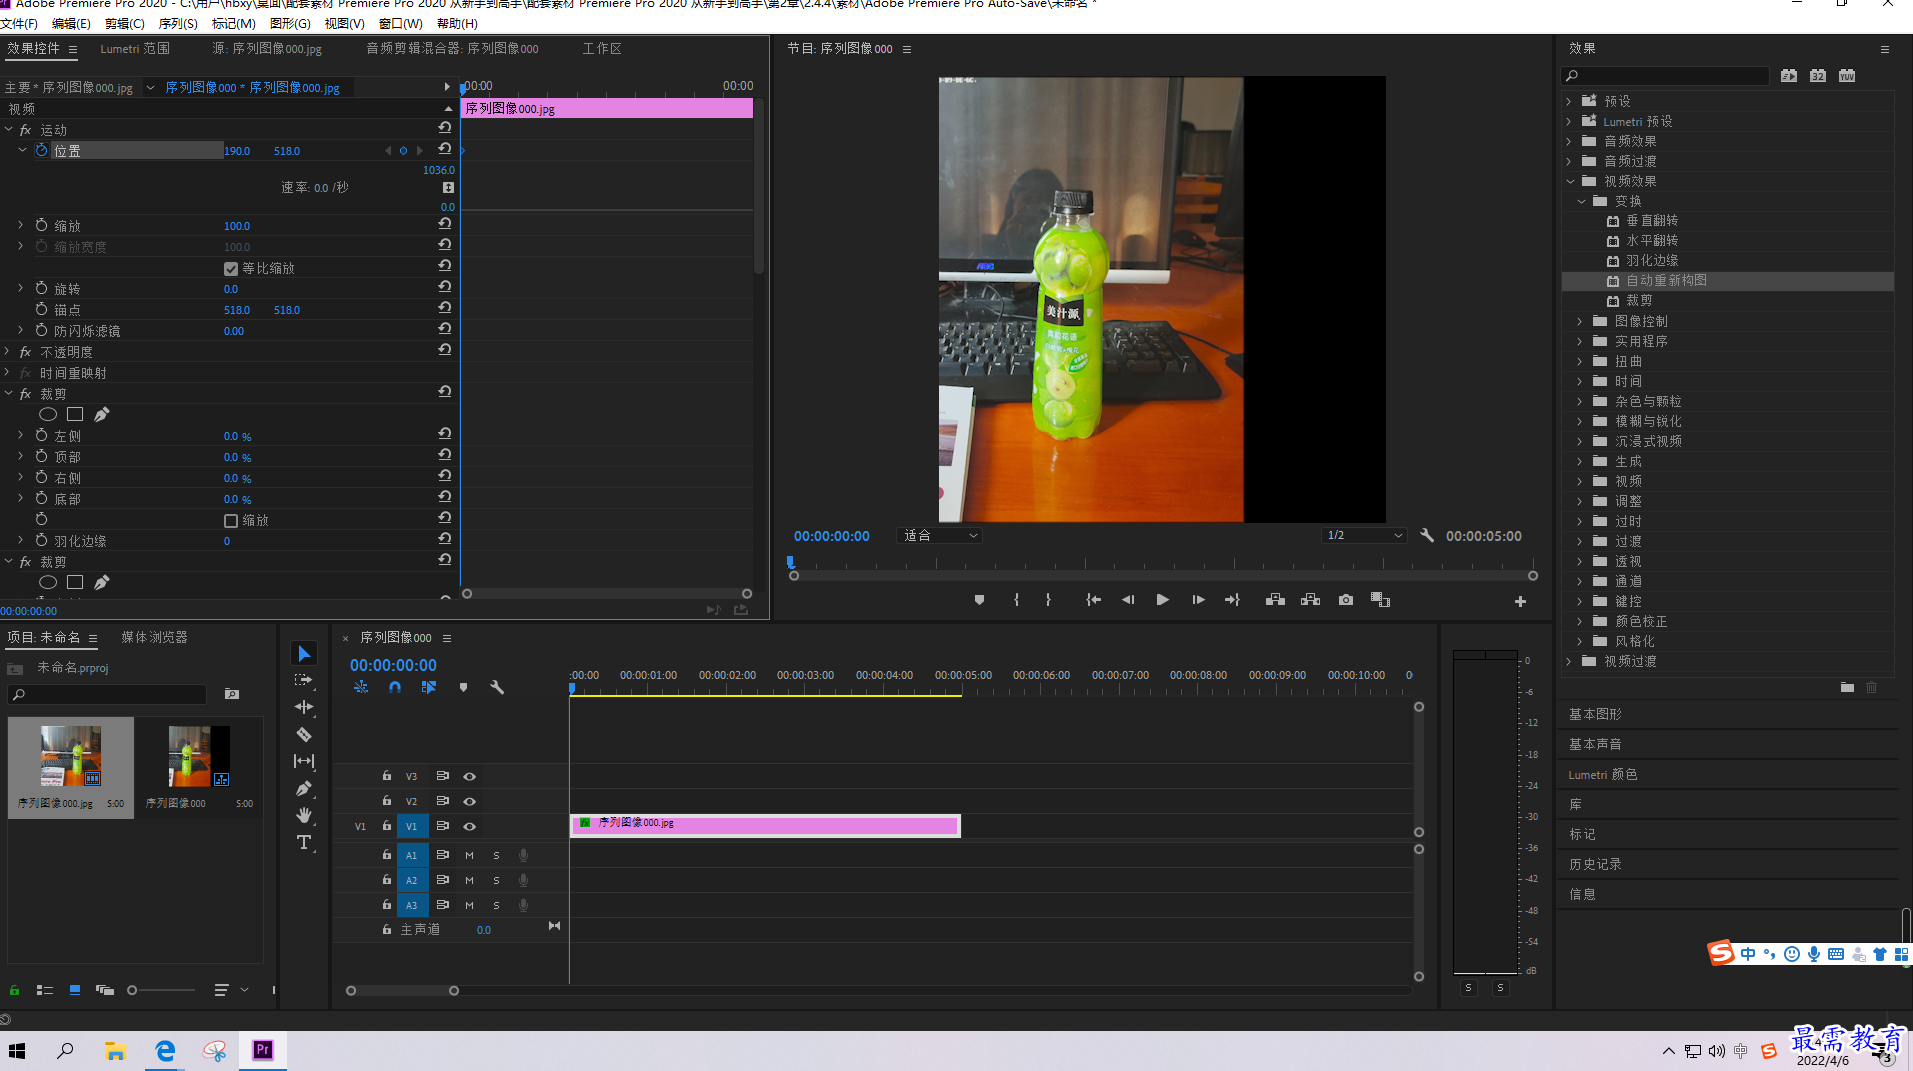Open the Program monitor button editor plus

1520,601
